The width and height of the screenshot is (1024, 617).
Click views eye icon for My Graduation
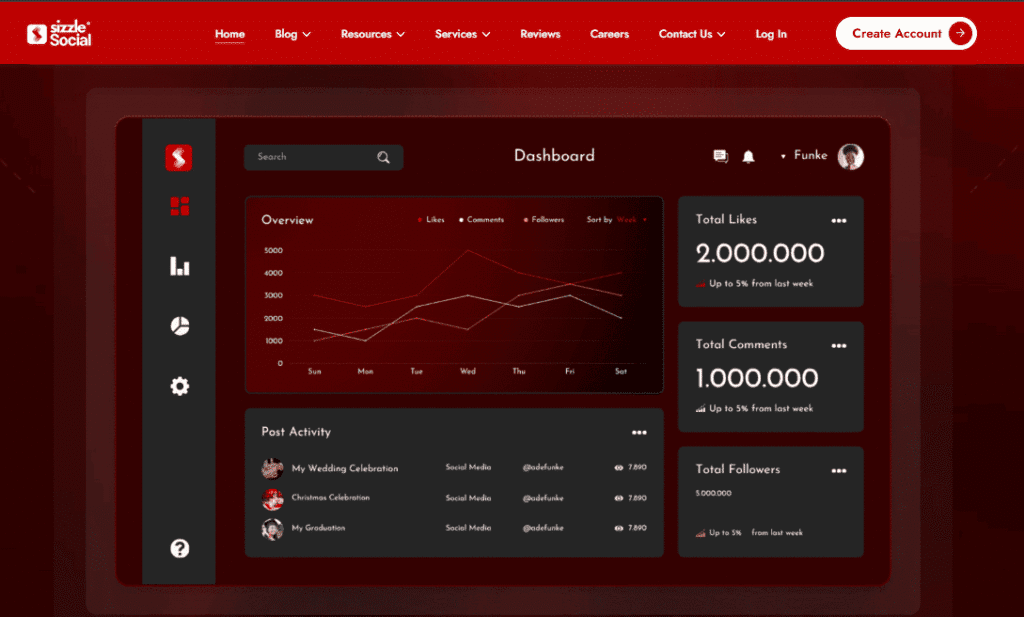(618, 528)
